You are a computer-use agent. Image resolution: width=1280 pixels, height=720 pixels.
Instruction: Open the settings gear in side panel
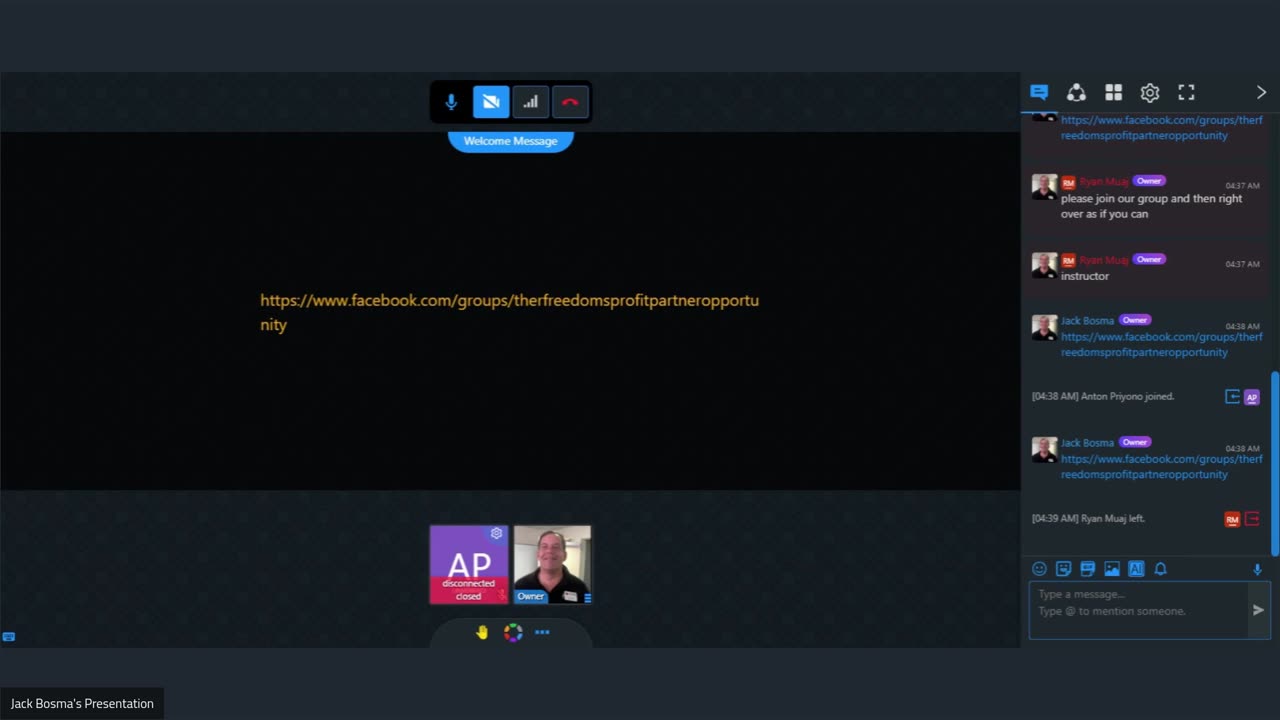click(1150, 93)
